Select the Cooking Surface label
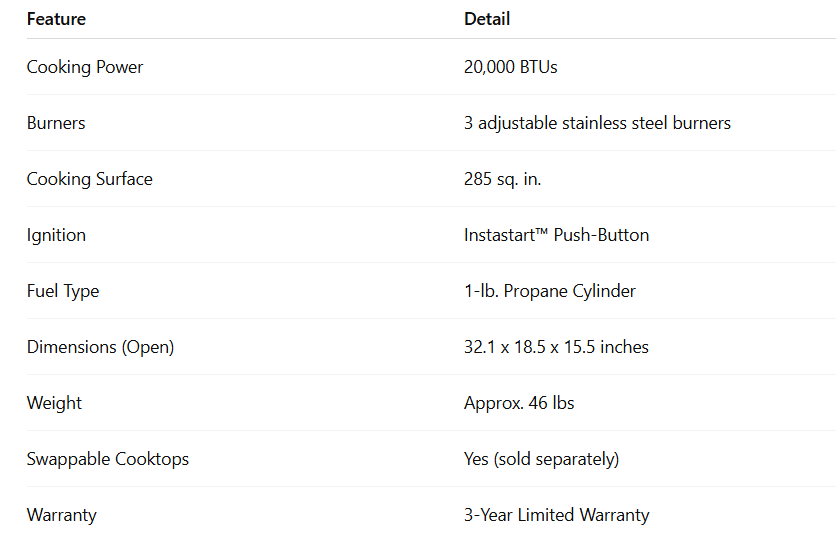The height and width of the screenshot is (540, 836). tap(90, 179)
